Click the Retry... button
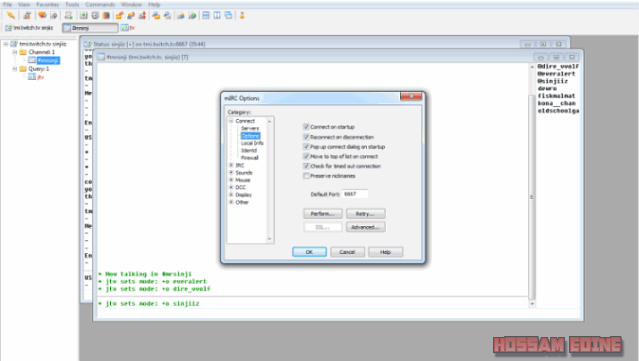Viewport: 639px width, 361px height. tap(366, 214)
